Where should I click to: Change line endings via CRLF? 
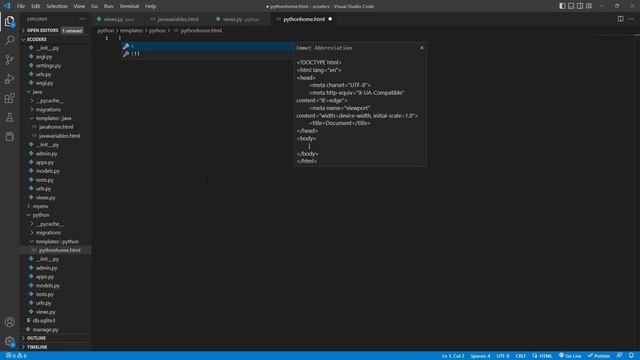point(520,356)
